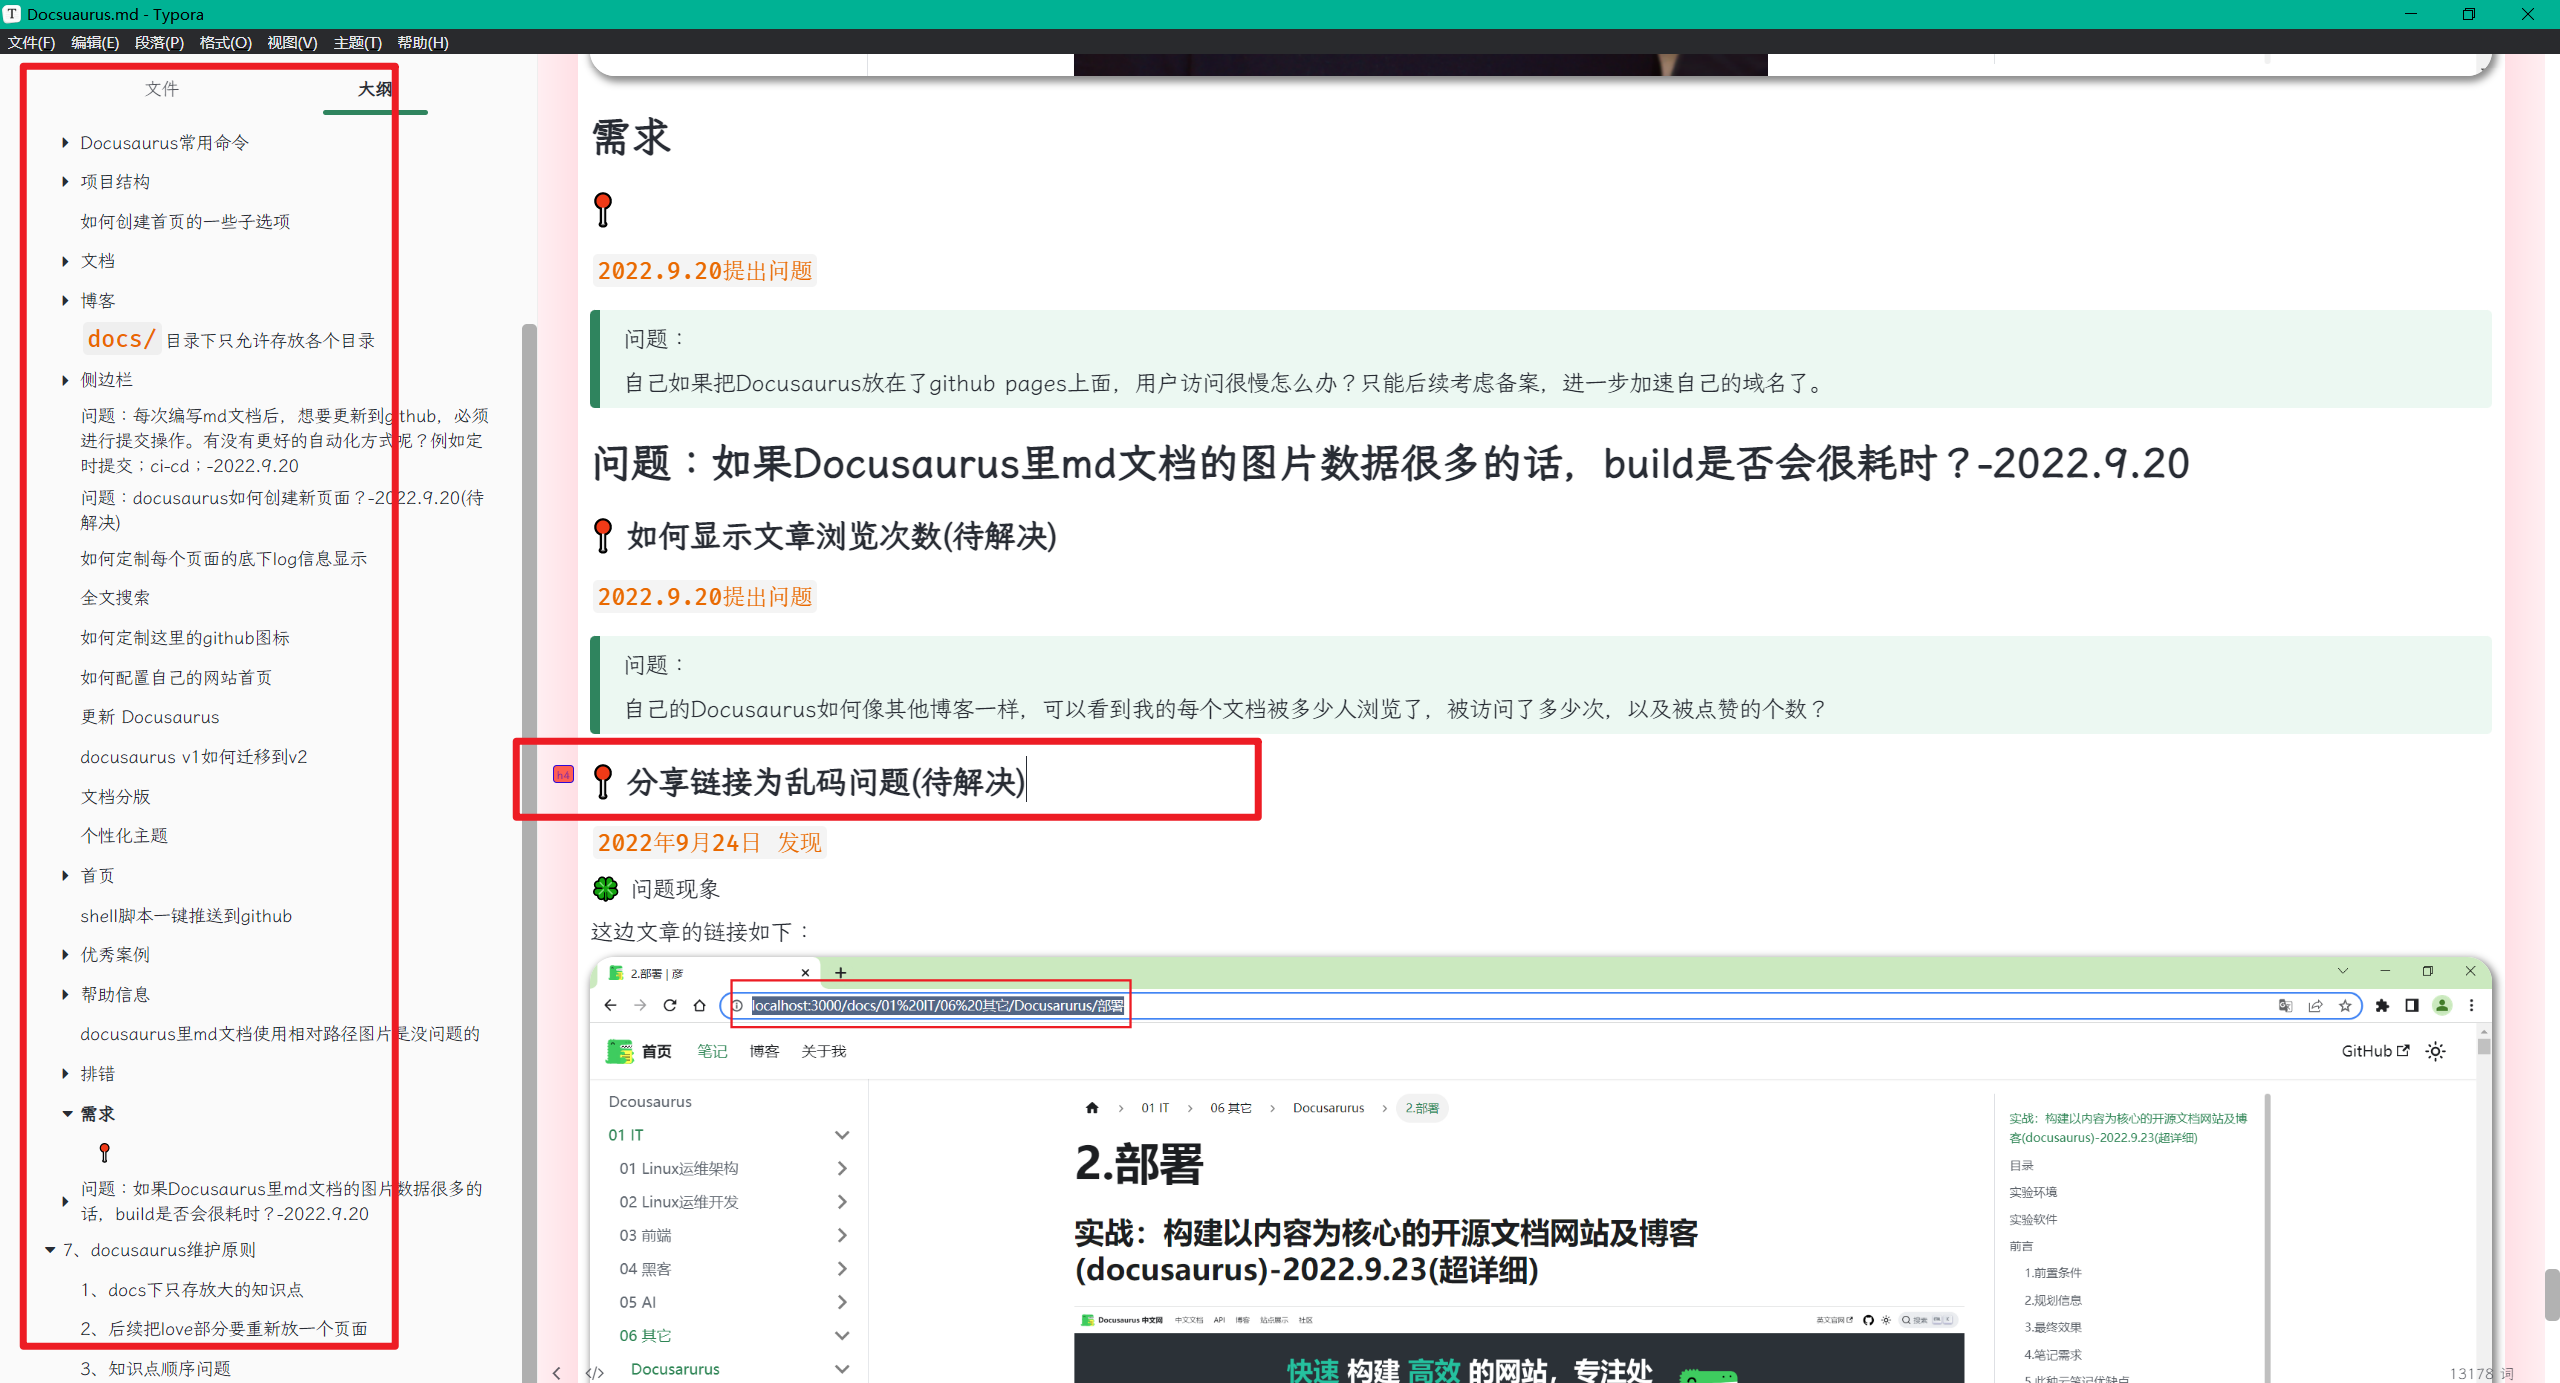
Task: Click the light/dark theme sun icon in embedded page
Action: 2436,1051
